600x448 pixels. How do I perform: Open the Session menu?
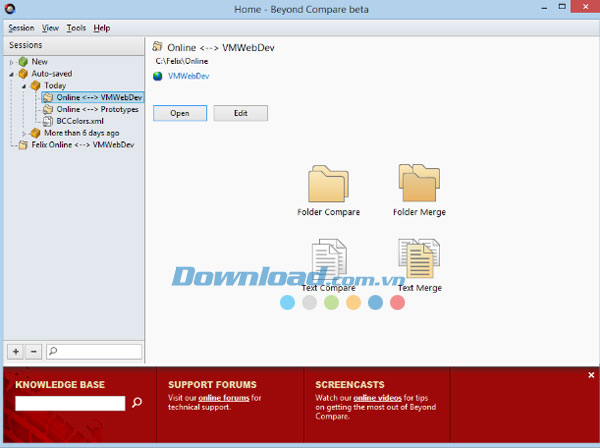[x=21, y=28]
